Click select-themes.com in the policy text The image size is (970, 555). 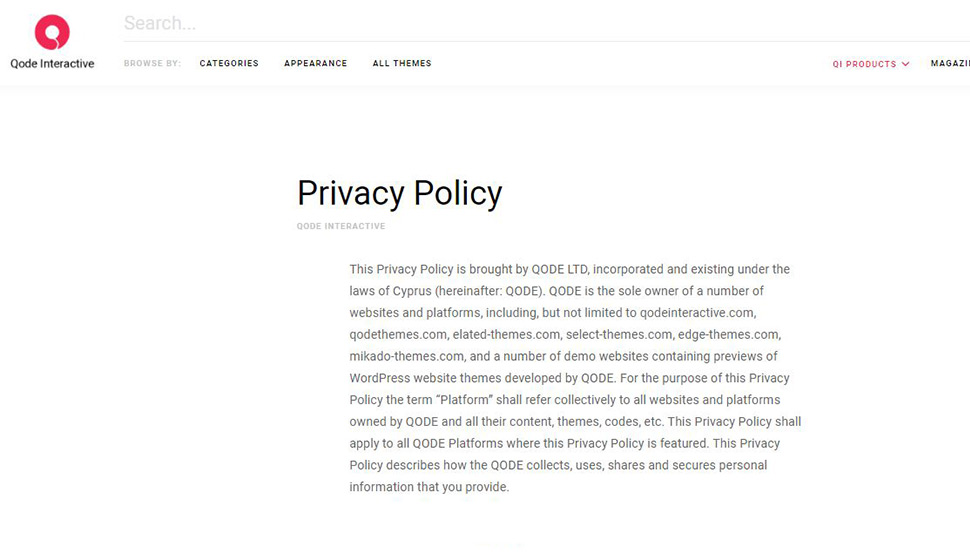(619, 335)
